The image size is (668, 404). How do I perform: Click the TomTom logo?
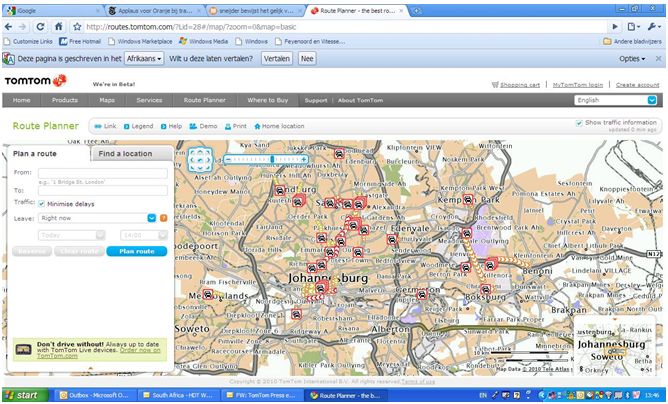36,81
